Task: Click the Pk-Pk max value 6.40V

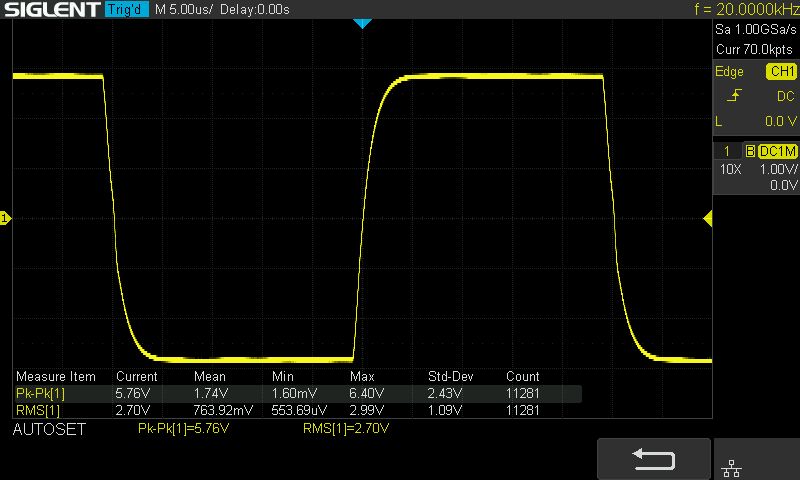Action: [367, 393]
